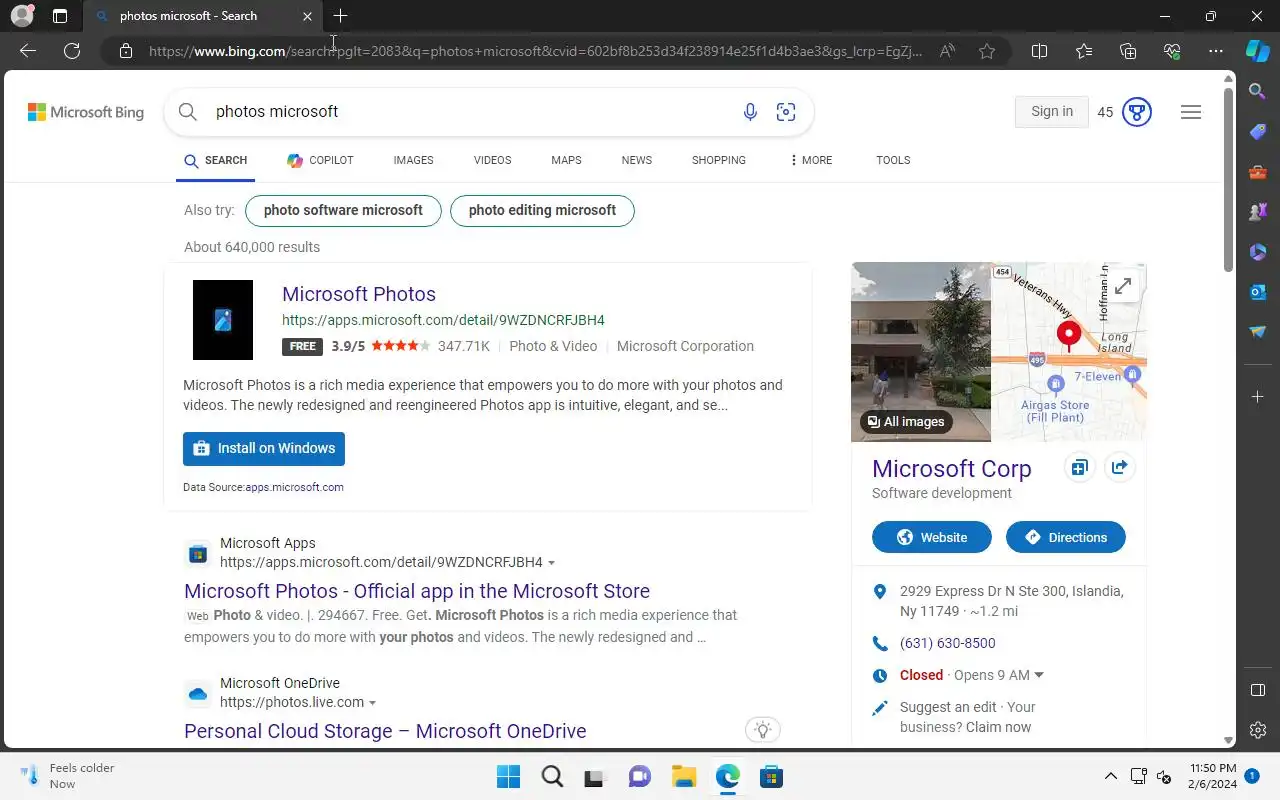This screenshot has width=1280, height=800.
Task: Click the Sign in button
Action: coord(1052,112)
